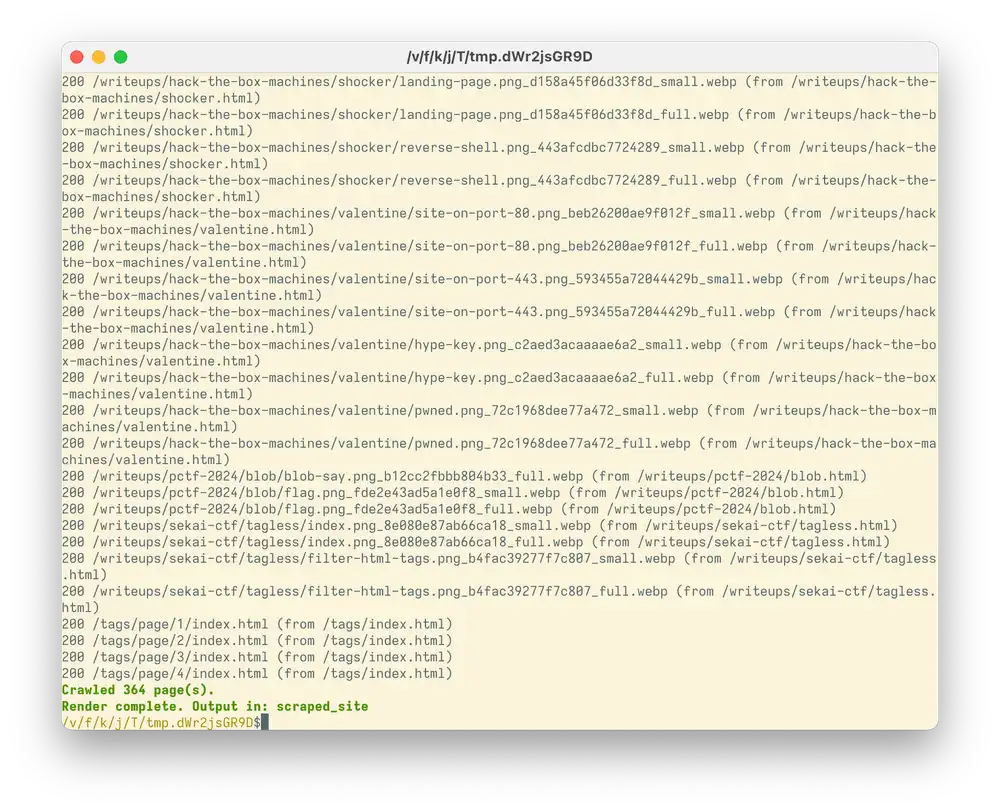Image resolution: width=1000 pixels, height=811 pixels.
Task: Click the shell prompt cursor block
Action: (x=265, y=722)
